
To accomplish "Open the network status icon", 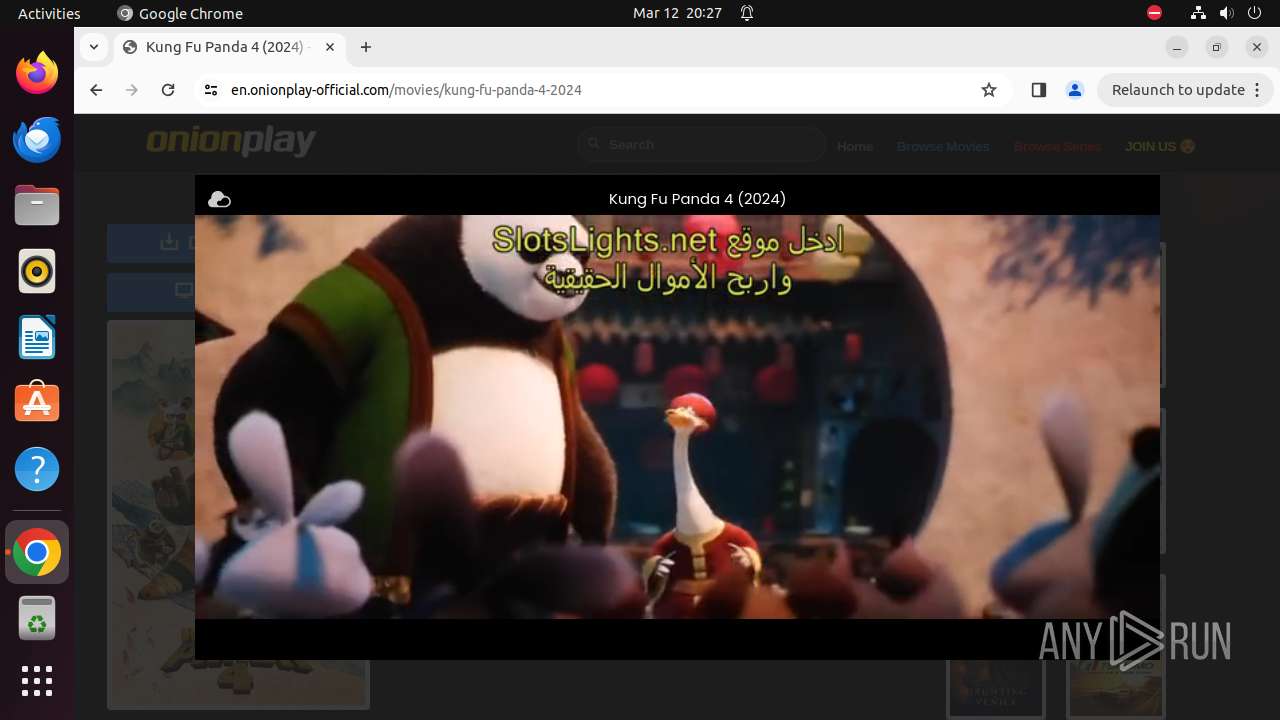I will point(1198,14).
